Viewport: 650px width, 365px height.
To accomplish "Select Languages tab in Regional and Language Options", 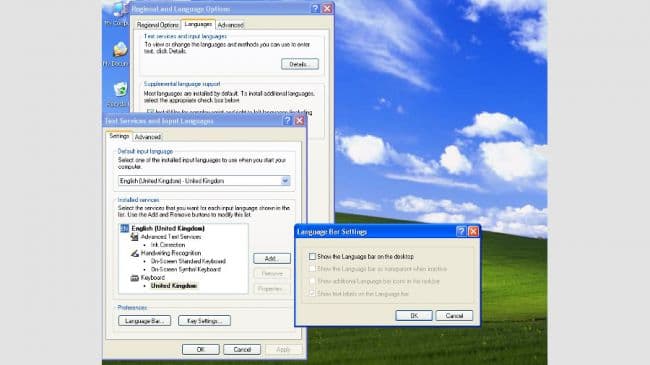I will coord(198,24).
